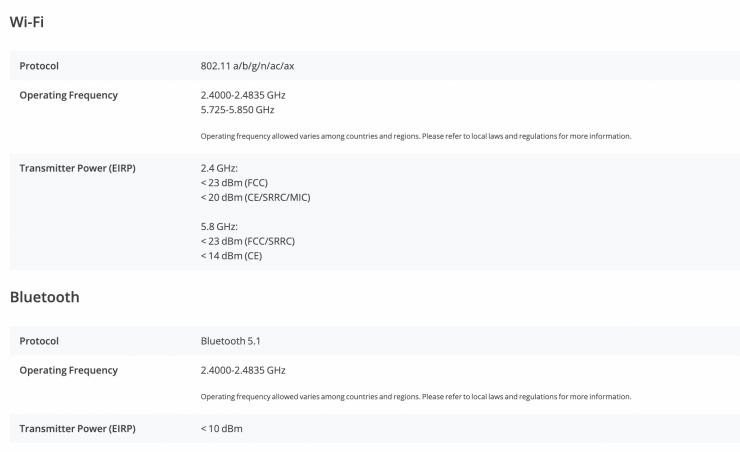Viewport: 740px width, 452px height.
Task: Select the "2.4 GHz:" power heading
Action: click(x=220, y=168)
